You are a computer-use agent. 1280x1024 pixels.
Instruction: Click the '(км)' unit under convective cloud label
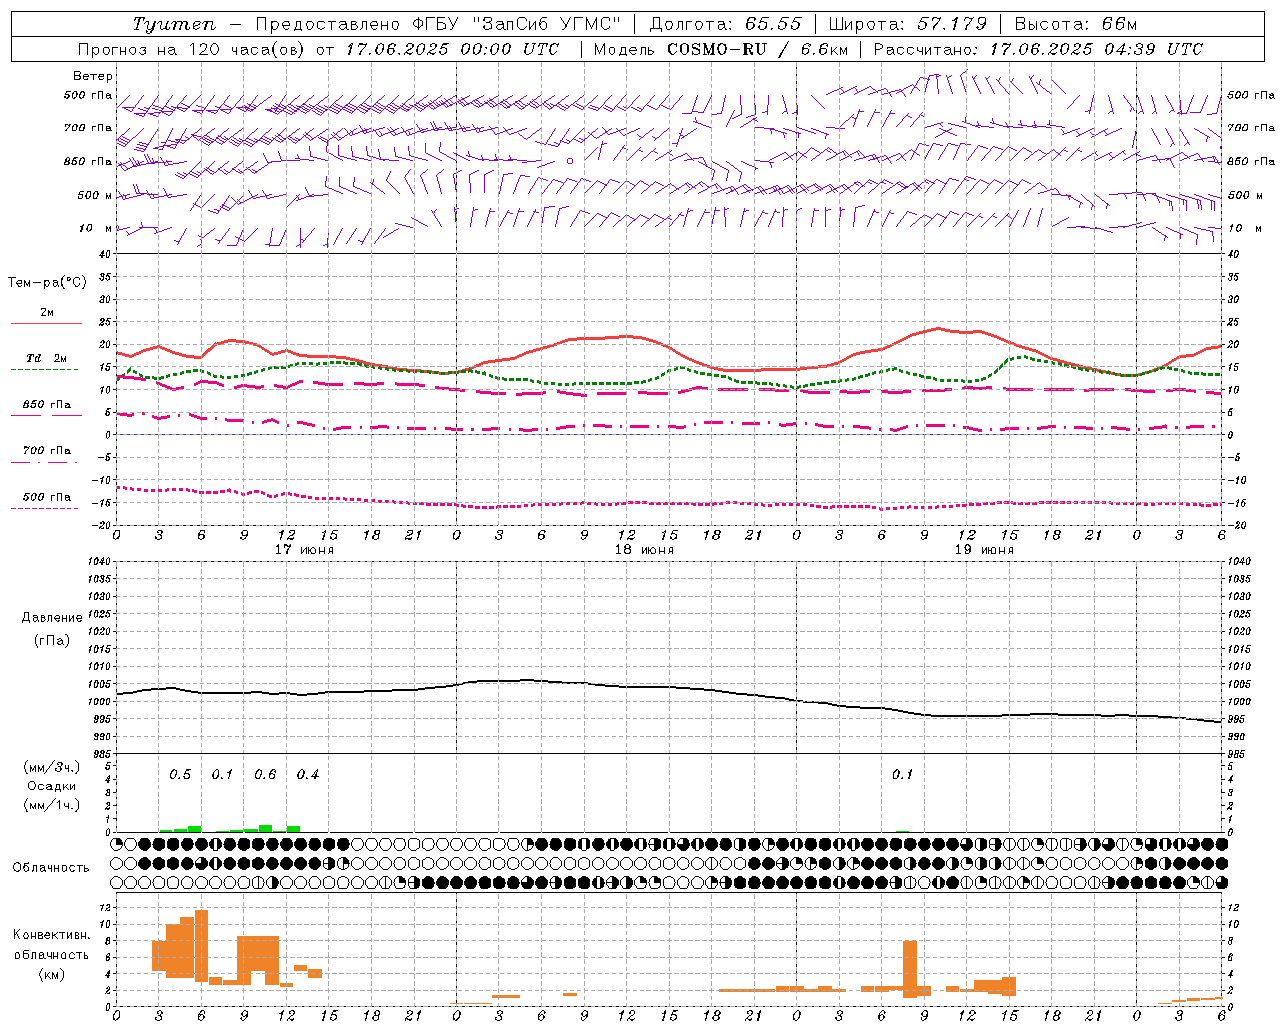pyautogui.click(x=51, y=974)
